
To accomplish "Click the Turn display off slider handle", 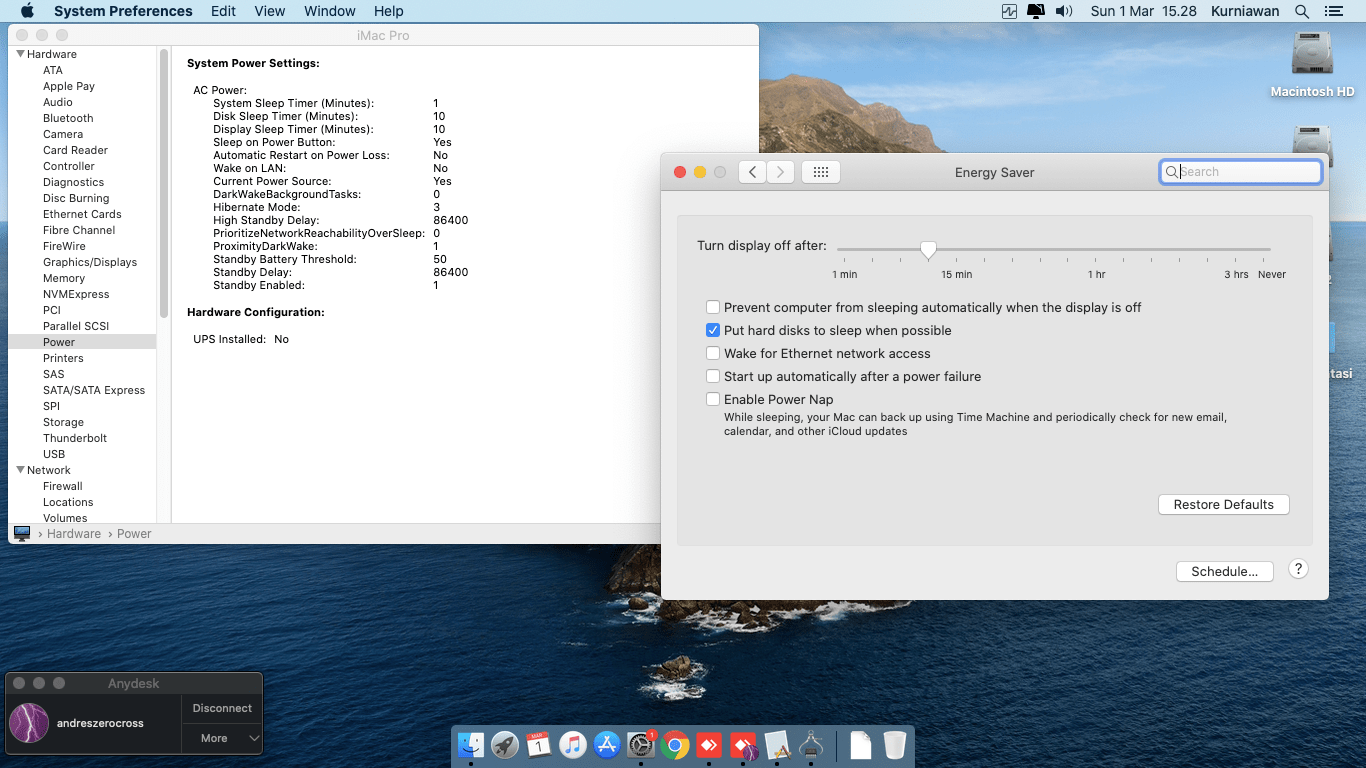I will [x=928, y=250].
